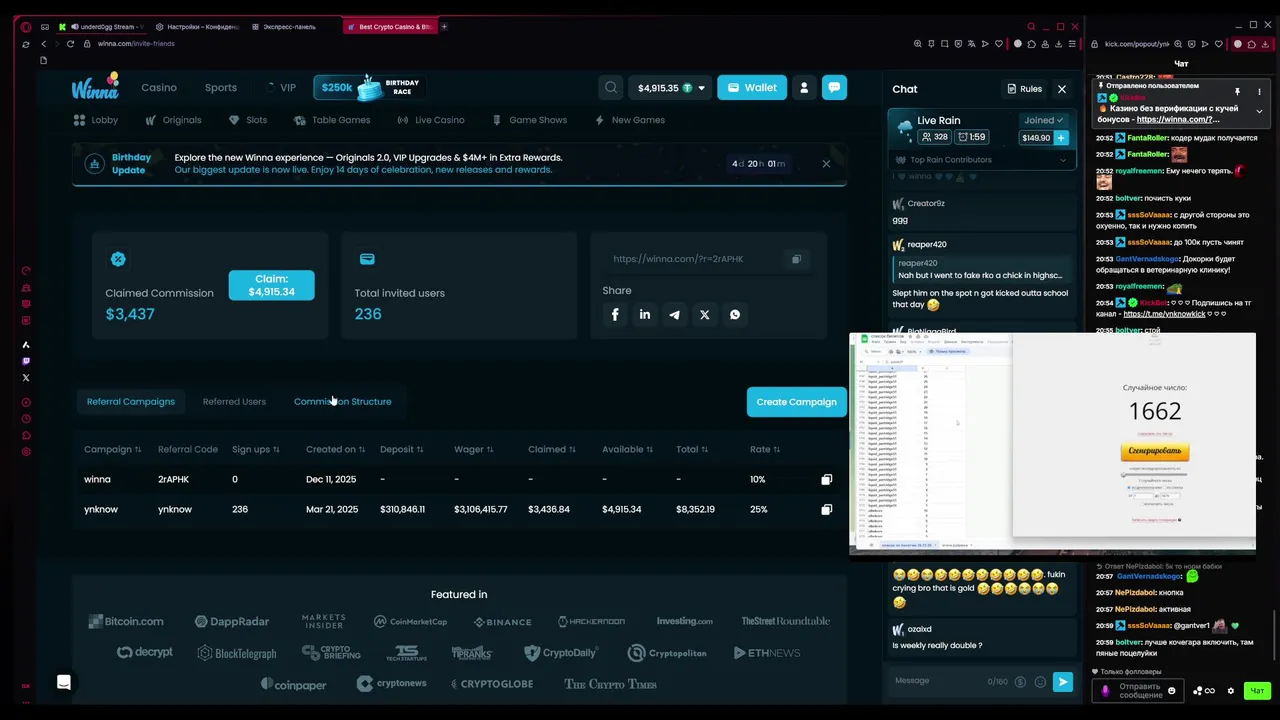Click the green Чат button in Kick
This screenshot has width=1280, height=720.
pos(1257,691)
